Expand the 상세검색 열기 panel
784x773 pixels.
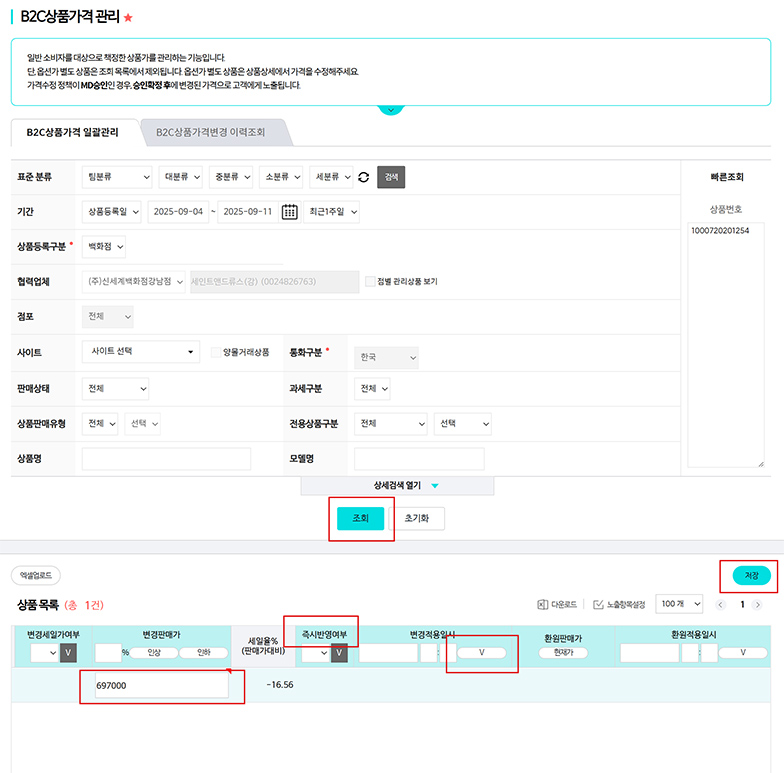(x=397, y=485)
